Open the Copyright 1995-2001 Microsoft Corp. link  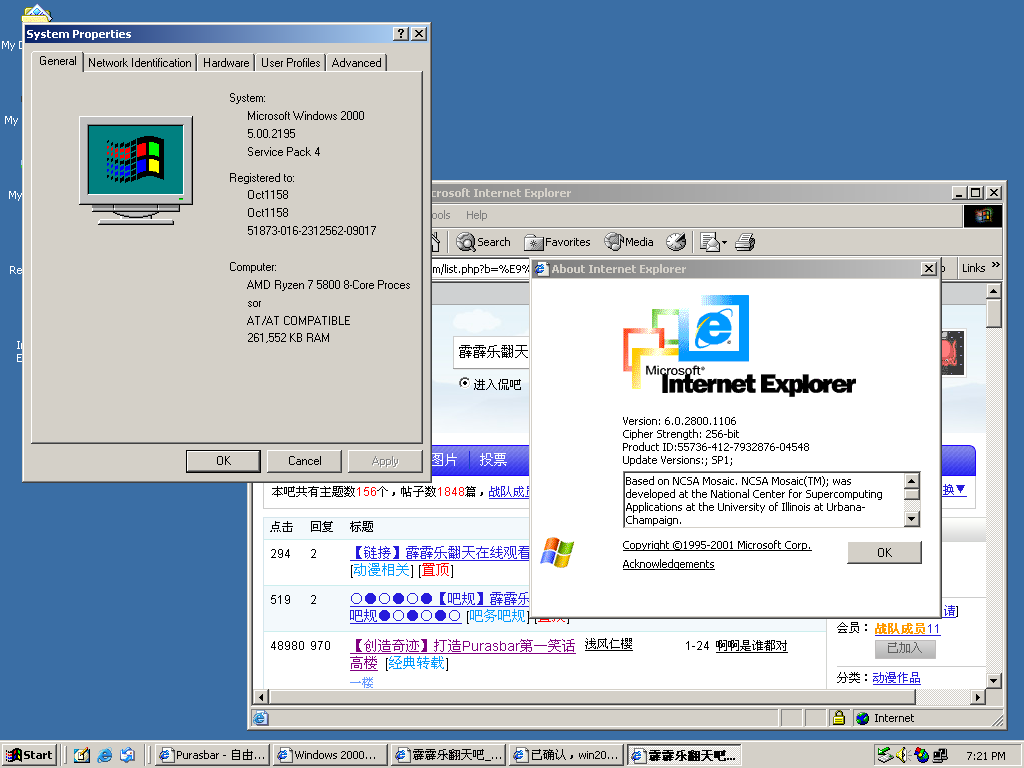click(x=716, y=545)
